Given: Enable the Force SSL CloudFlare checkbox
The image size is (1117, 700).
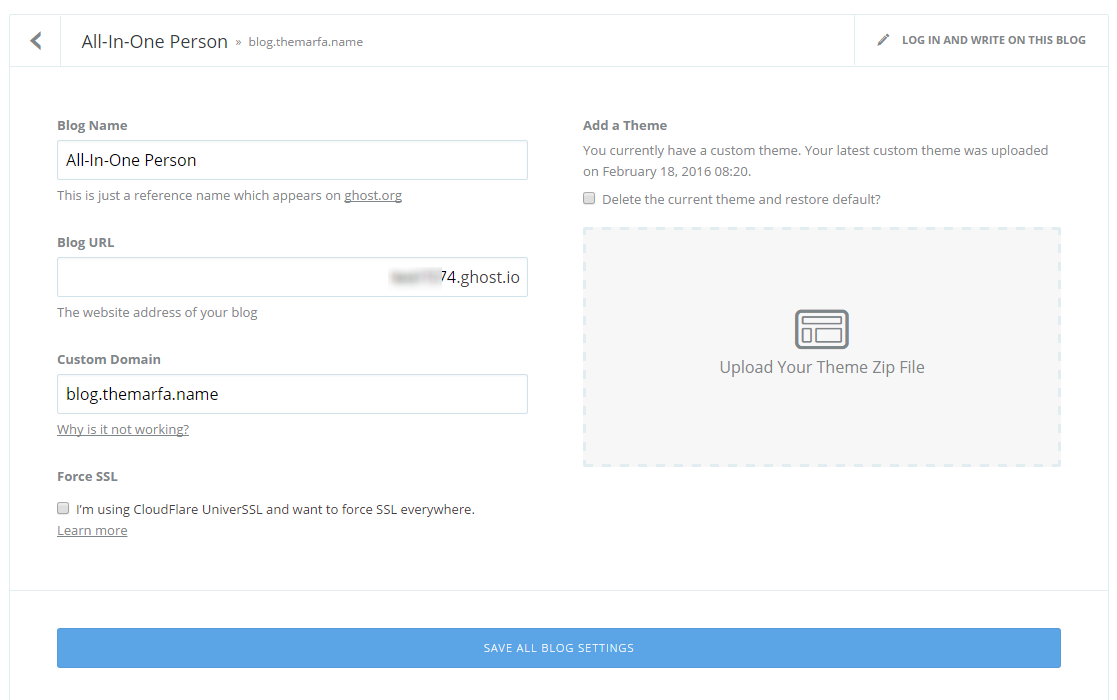Looking at the screenshot, I should tap(64, 508).
